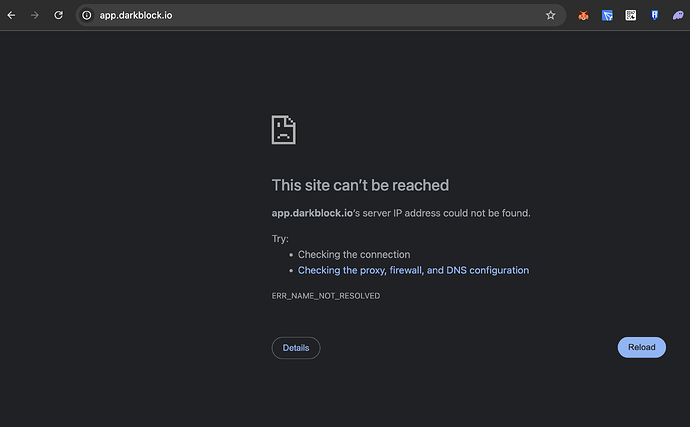This screenshot has width=690, height=427.
Task: Open the MetaMask fox extension
Action: point(584,16)
